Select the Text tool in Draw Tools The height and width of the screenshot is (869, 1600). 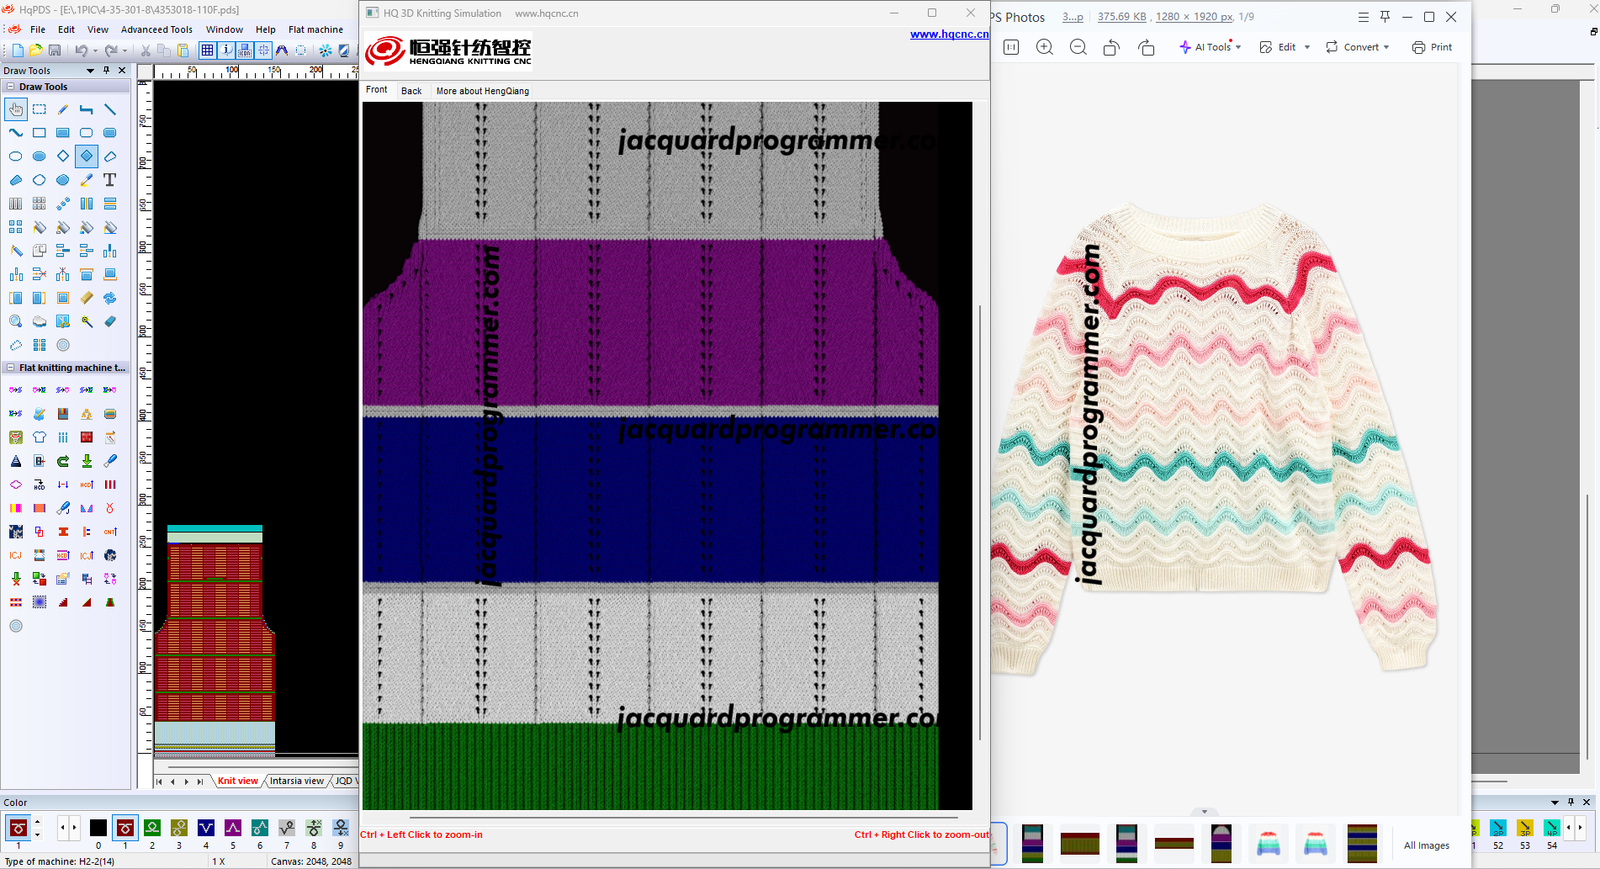(x=110, y=180)
